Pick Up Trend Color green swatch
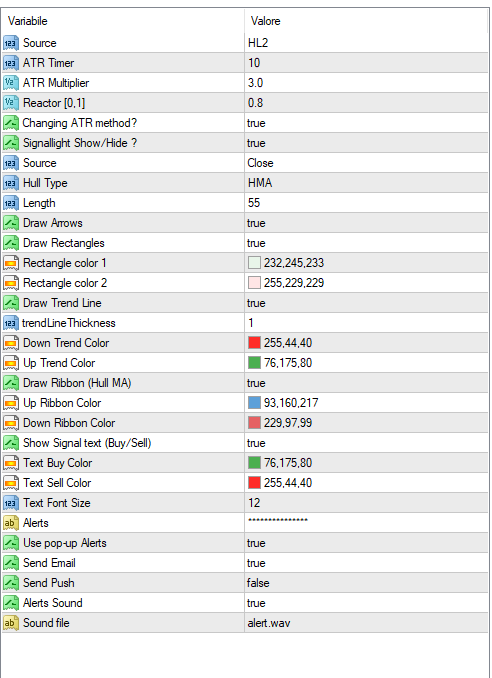This screenshot has width=492, height=678. [254, 363]
